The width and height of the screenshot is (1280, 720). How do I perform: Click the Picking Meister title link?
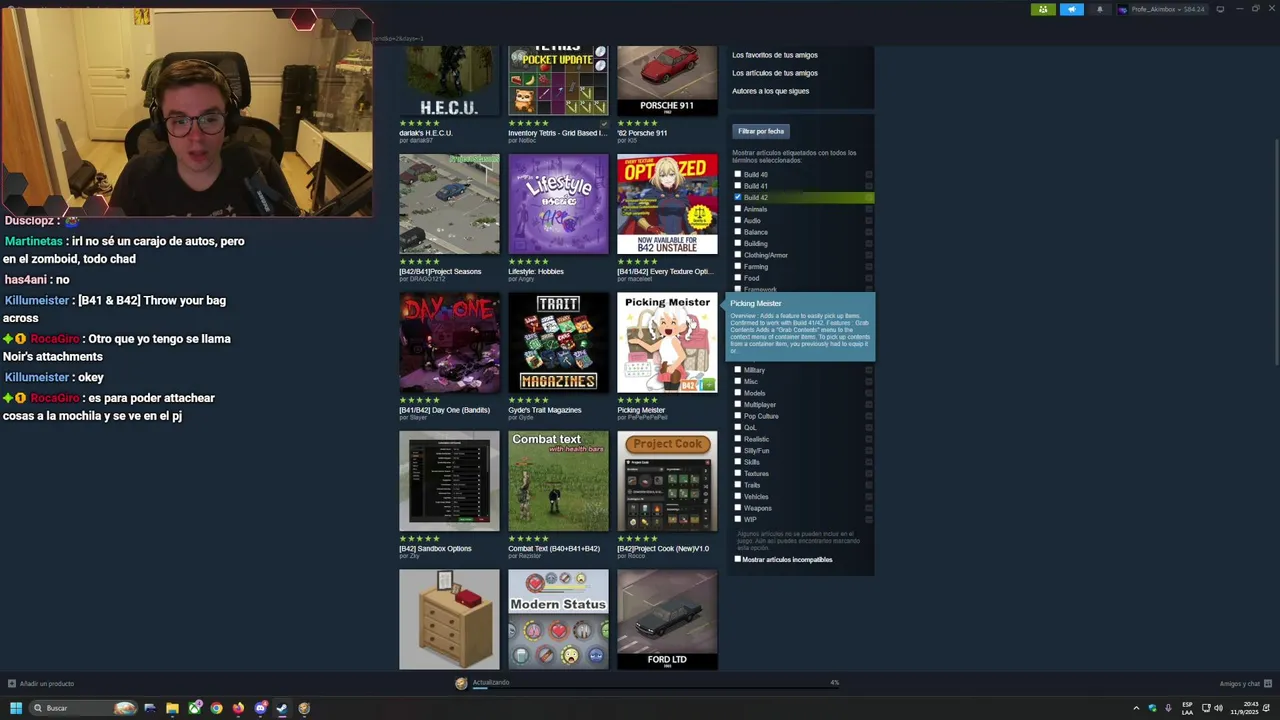tap(641, 410)
